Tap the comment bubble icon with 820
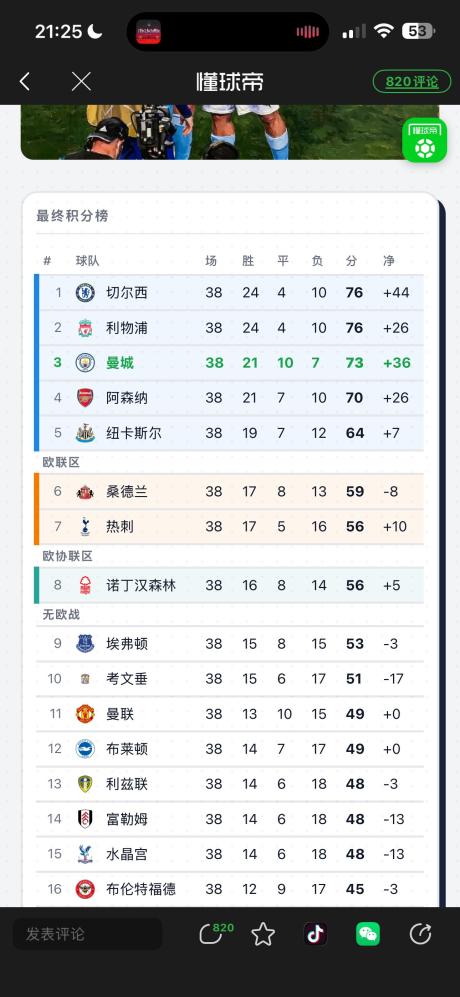 pyautogui.click(x=216, y=933)
